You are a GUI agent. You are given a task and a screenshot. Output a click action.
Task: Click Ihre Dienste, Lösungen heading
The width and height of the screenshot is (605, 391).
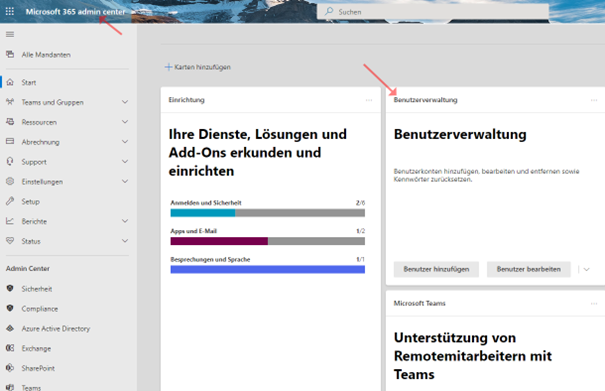257,152
